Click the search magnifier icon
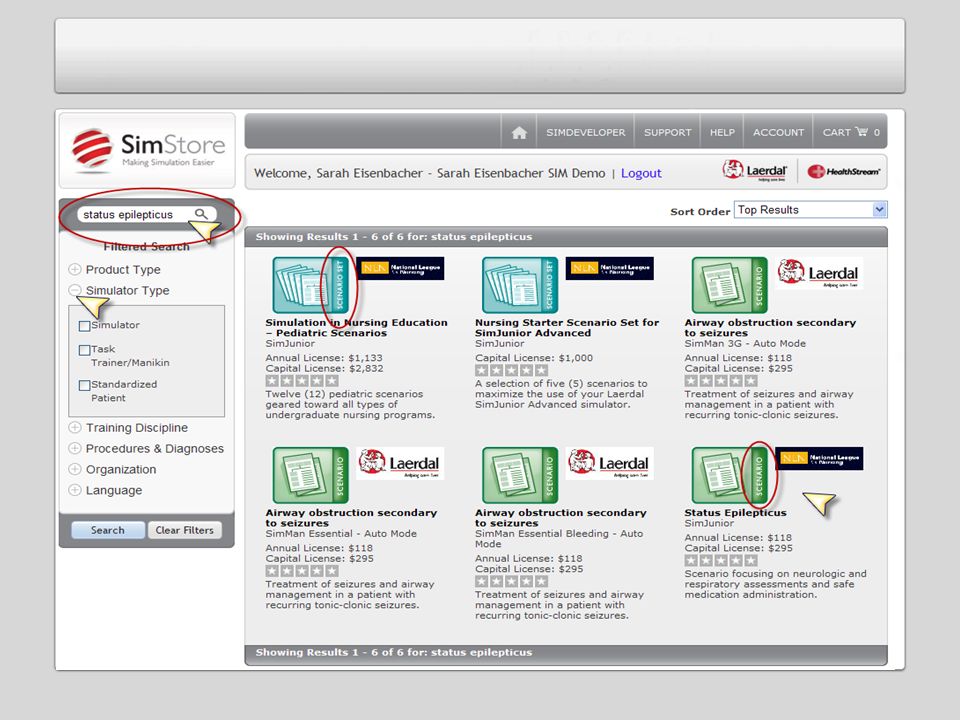The width and height of the screenshot is (960, 720). coord(201,214)
